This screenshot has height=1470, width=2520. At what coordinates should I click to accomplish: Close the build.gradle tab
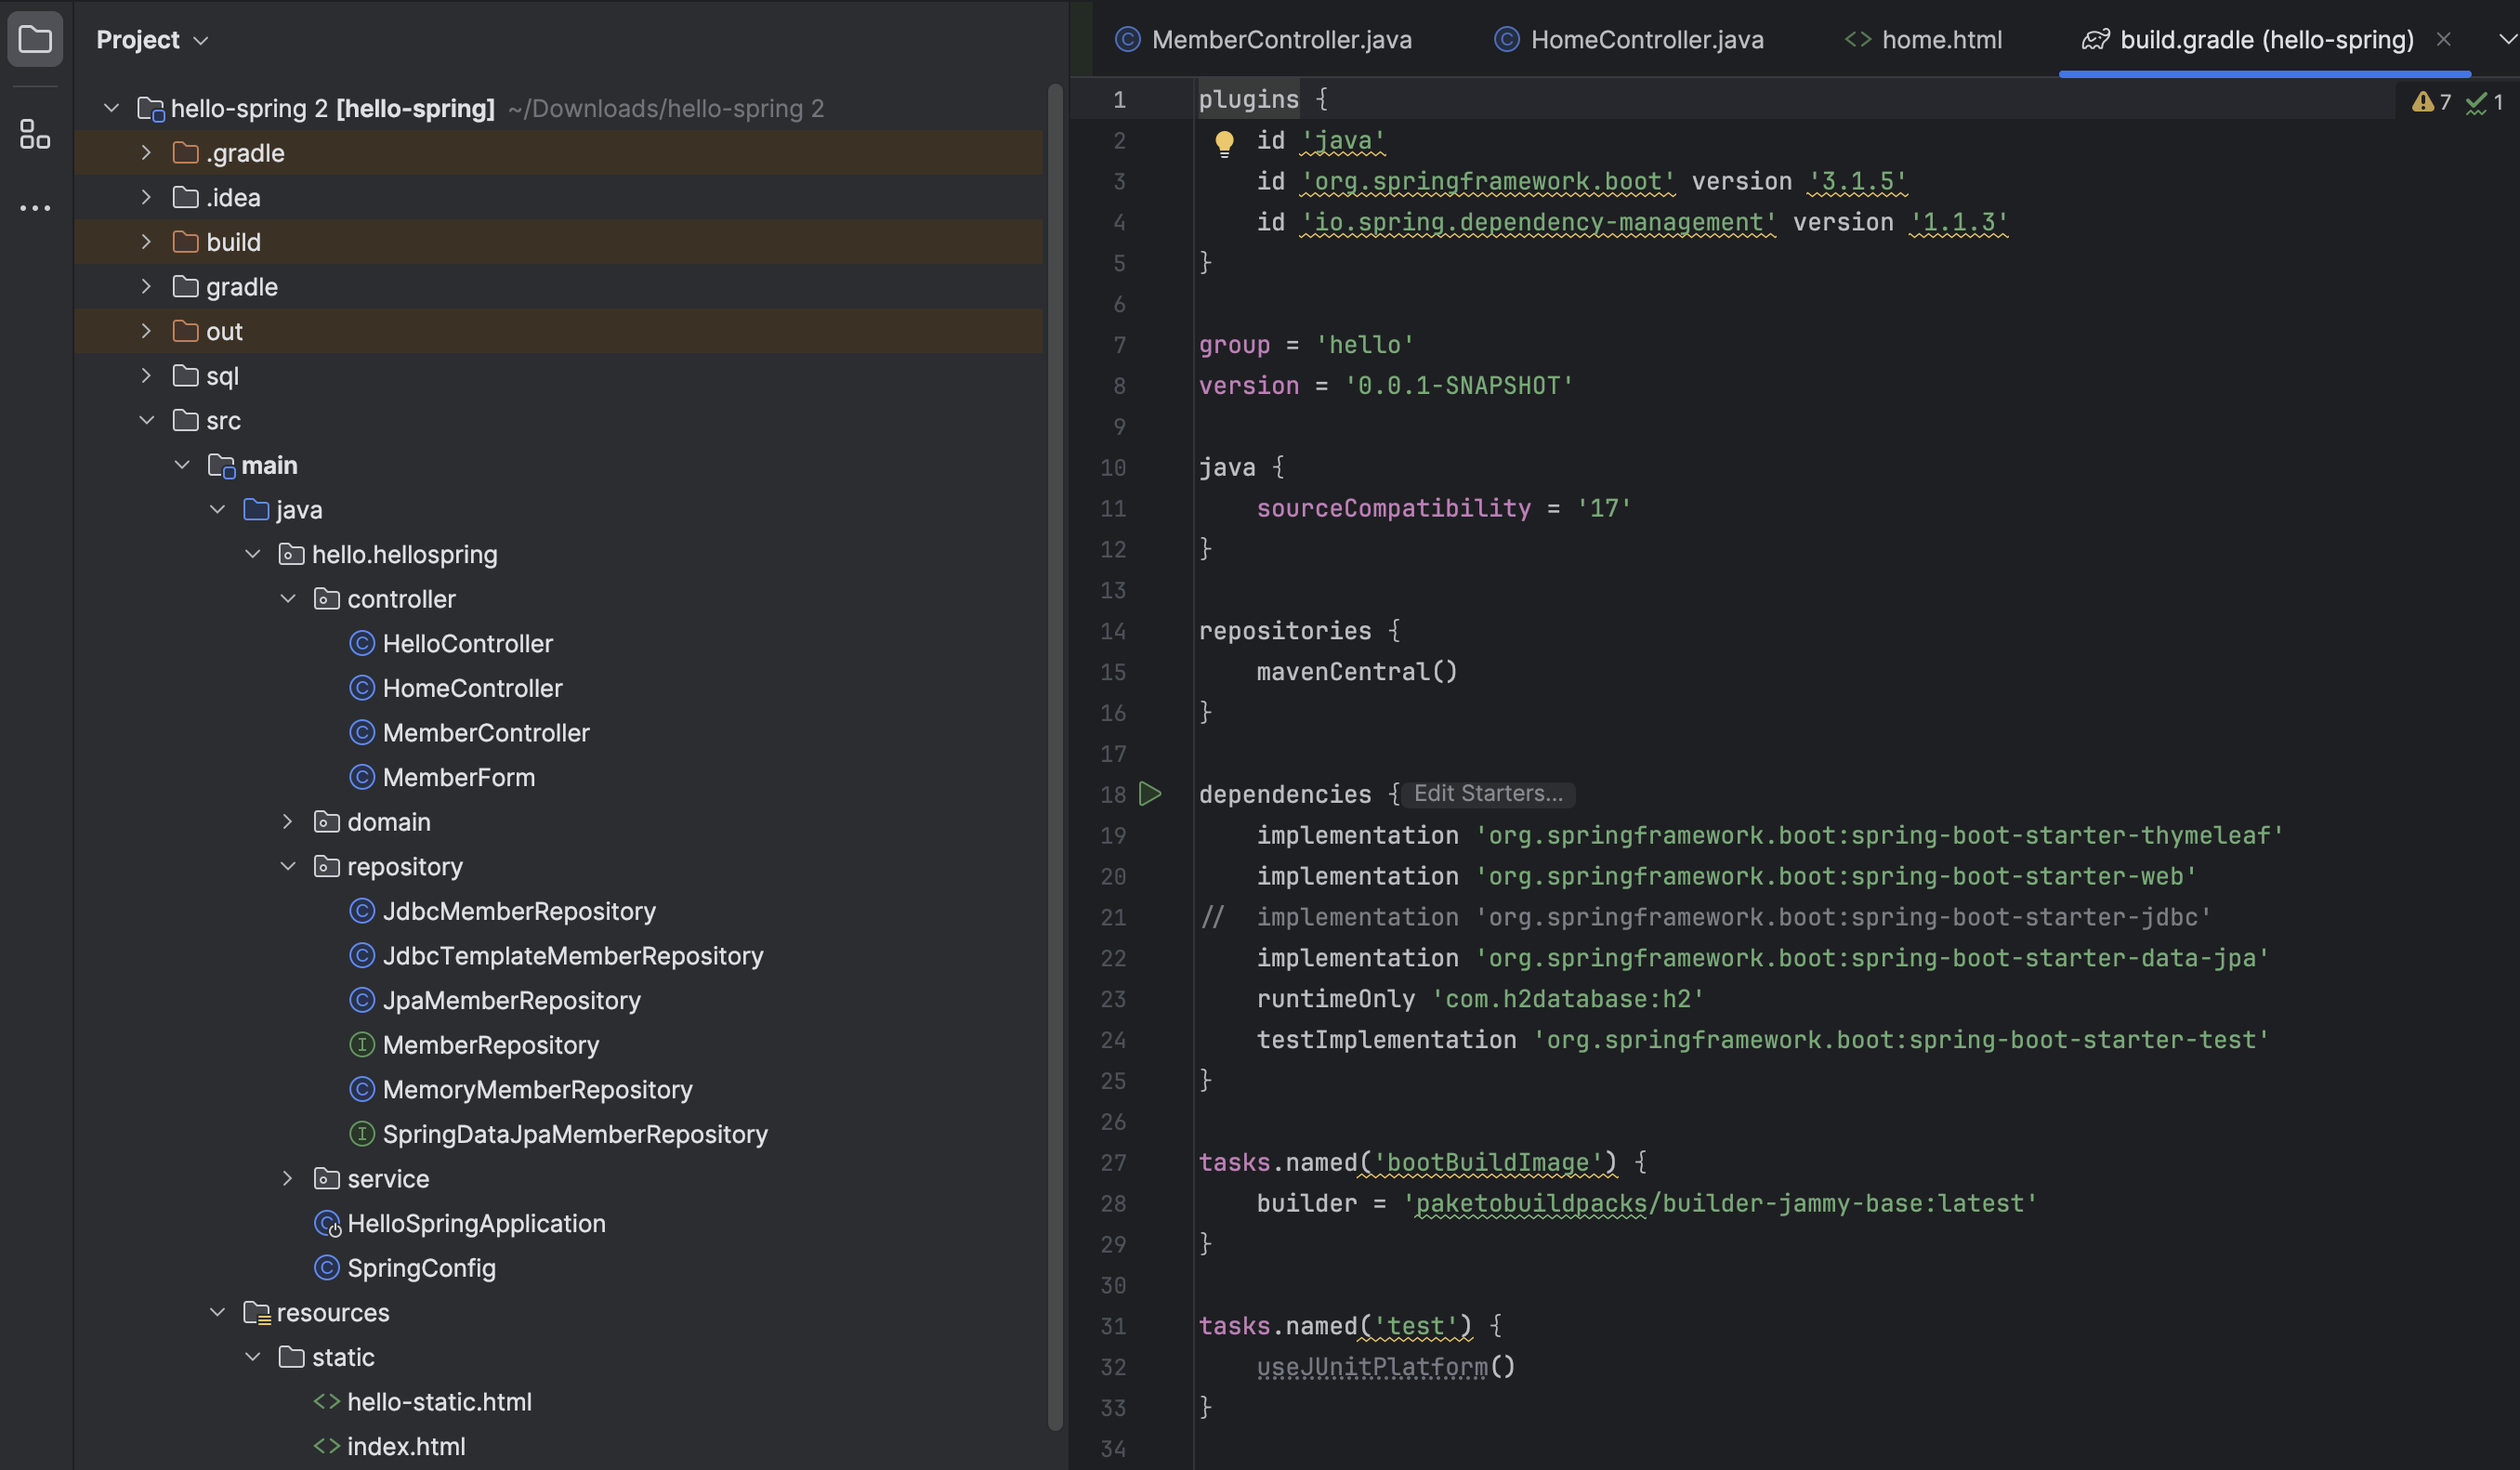tap(2443, 39)
